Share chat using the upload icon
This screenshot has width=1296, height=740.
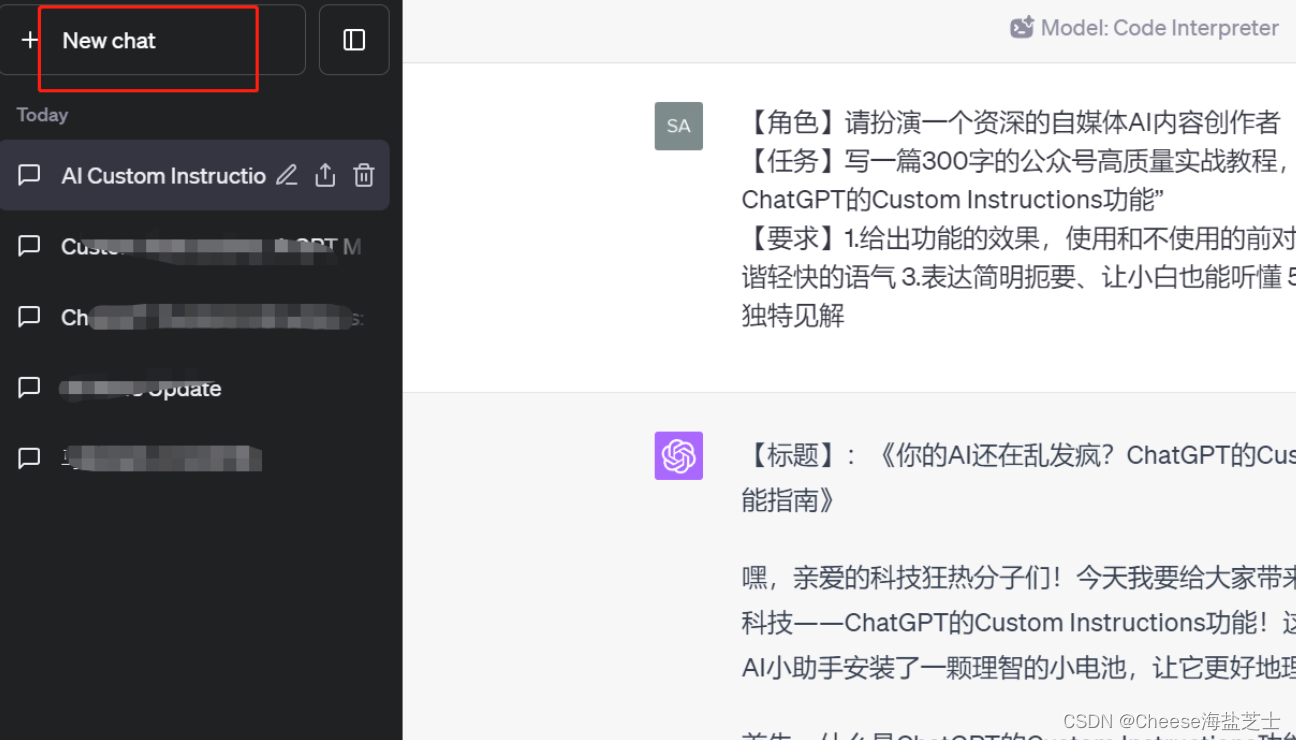(325, 175)
